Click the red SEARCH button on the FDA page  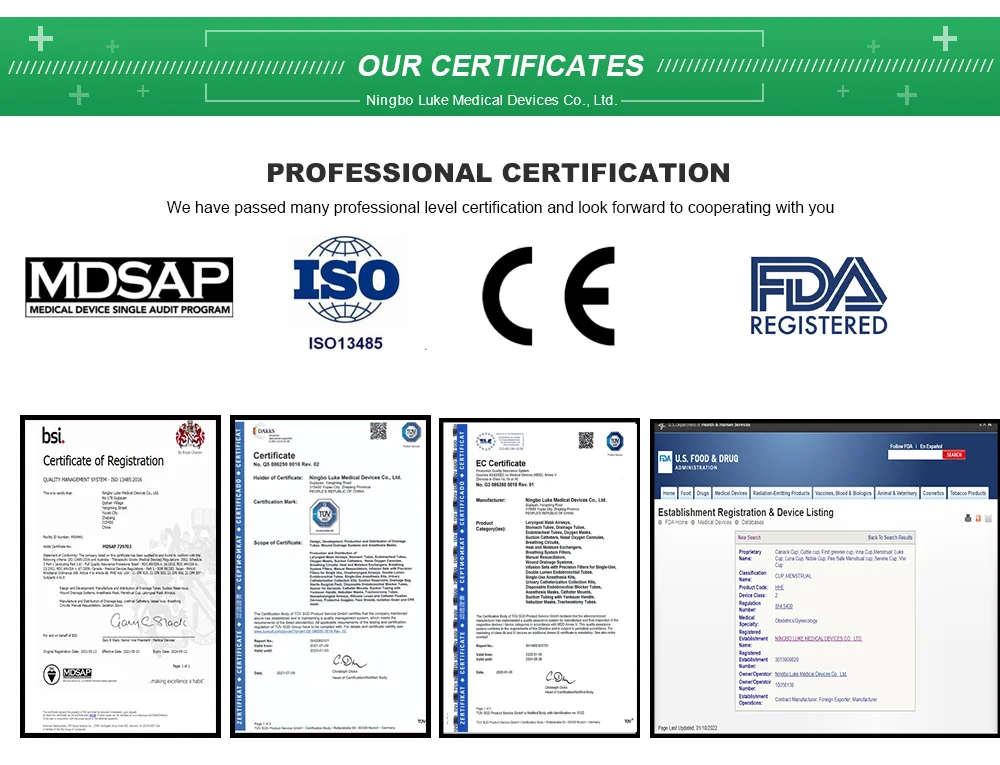coord(954,455)
